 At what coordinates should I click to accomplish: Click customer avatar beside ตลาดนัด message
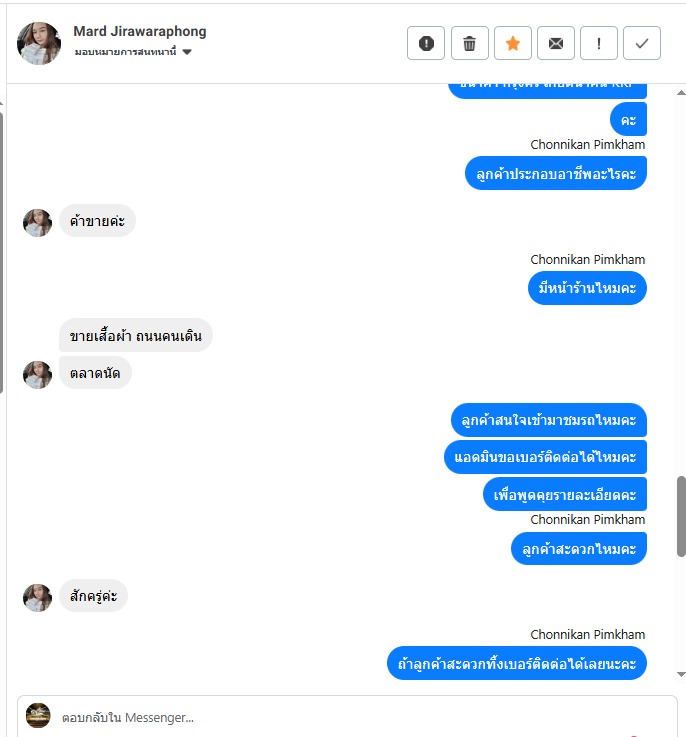[38, 375]
